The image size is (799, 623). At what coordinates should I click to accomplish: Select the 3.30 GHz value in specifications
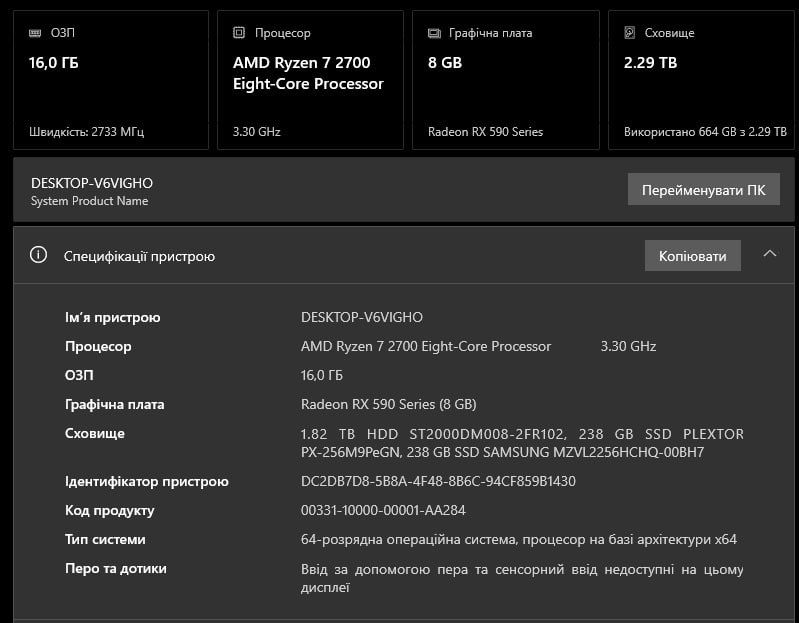click(x=628, y=346)
